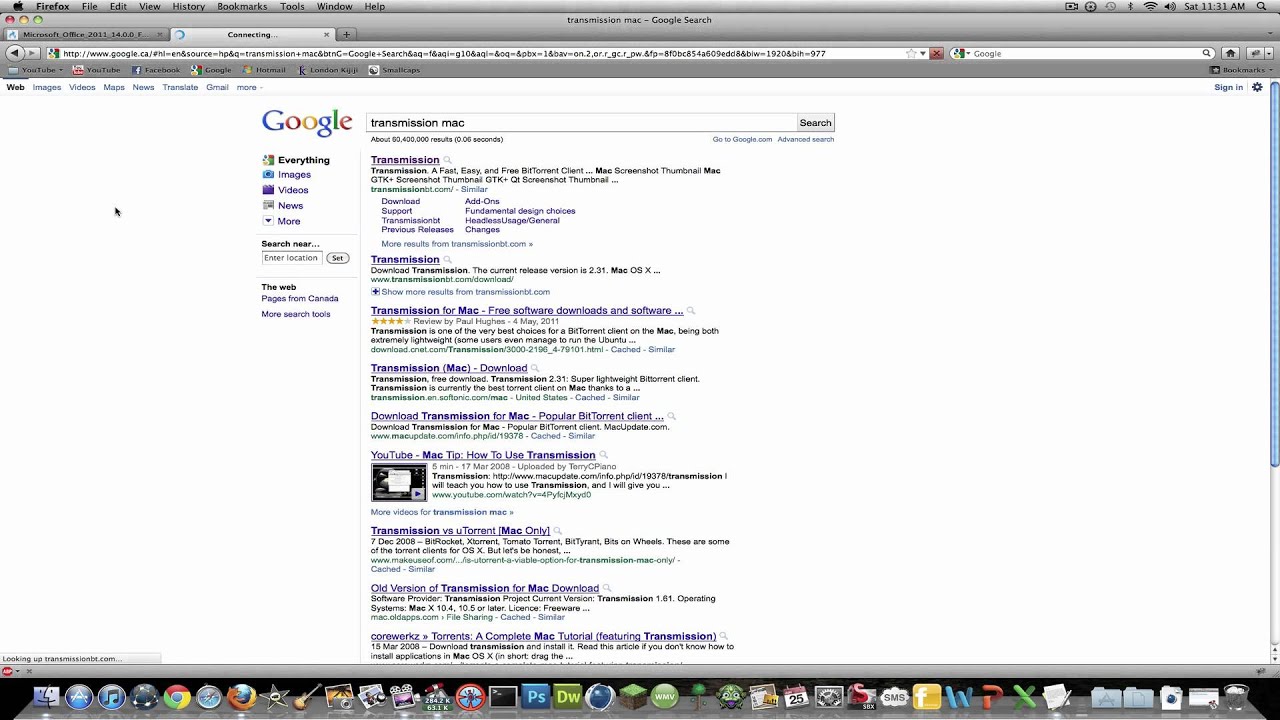This screenshot has height=720, width=1280.
Task: Open GarageBand guitar icon in dock
Action: 306,696
